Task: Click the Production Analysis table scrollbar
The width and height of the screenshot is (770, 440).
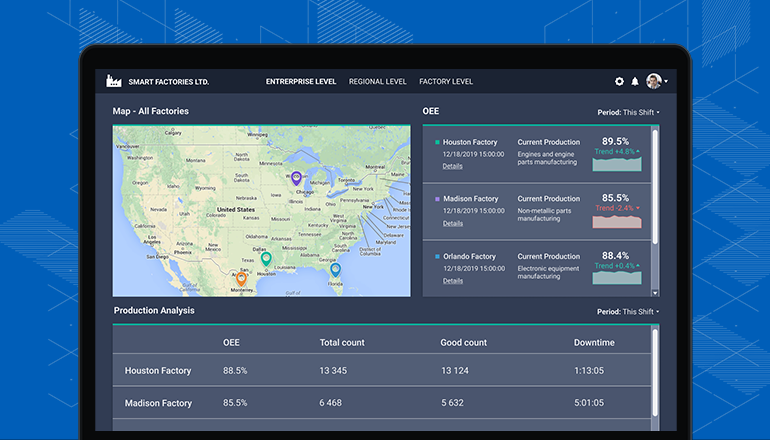Action: tap(655, 360)
